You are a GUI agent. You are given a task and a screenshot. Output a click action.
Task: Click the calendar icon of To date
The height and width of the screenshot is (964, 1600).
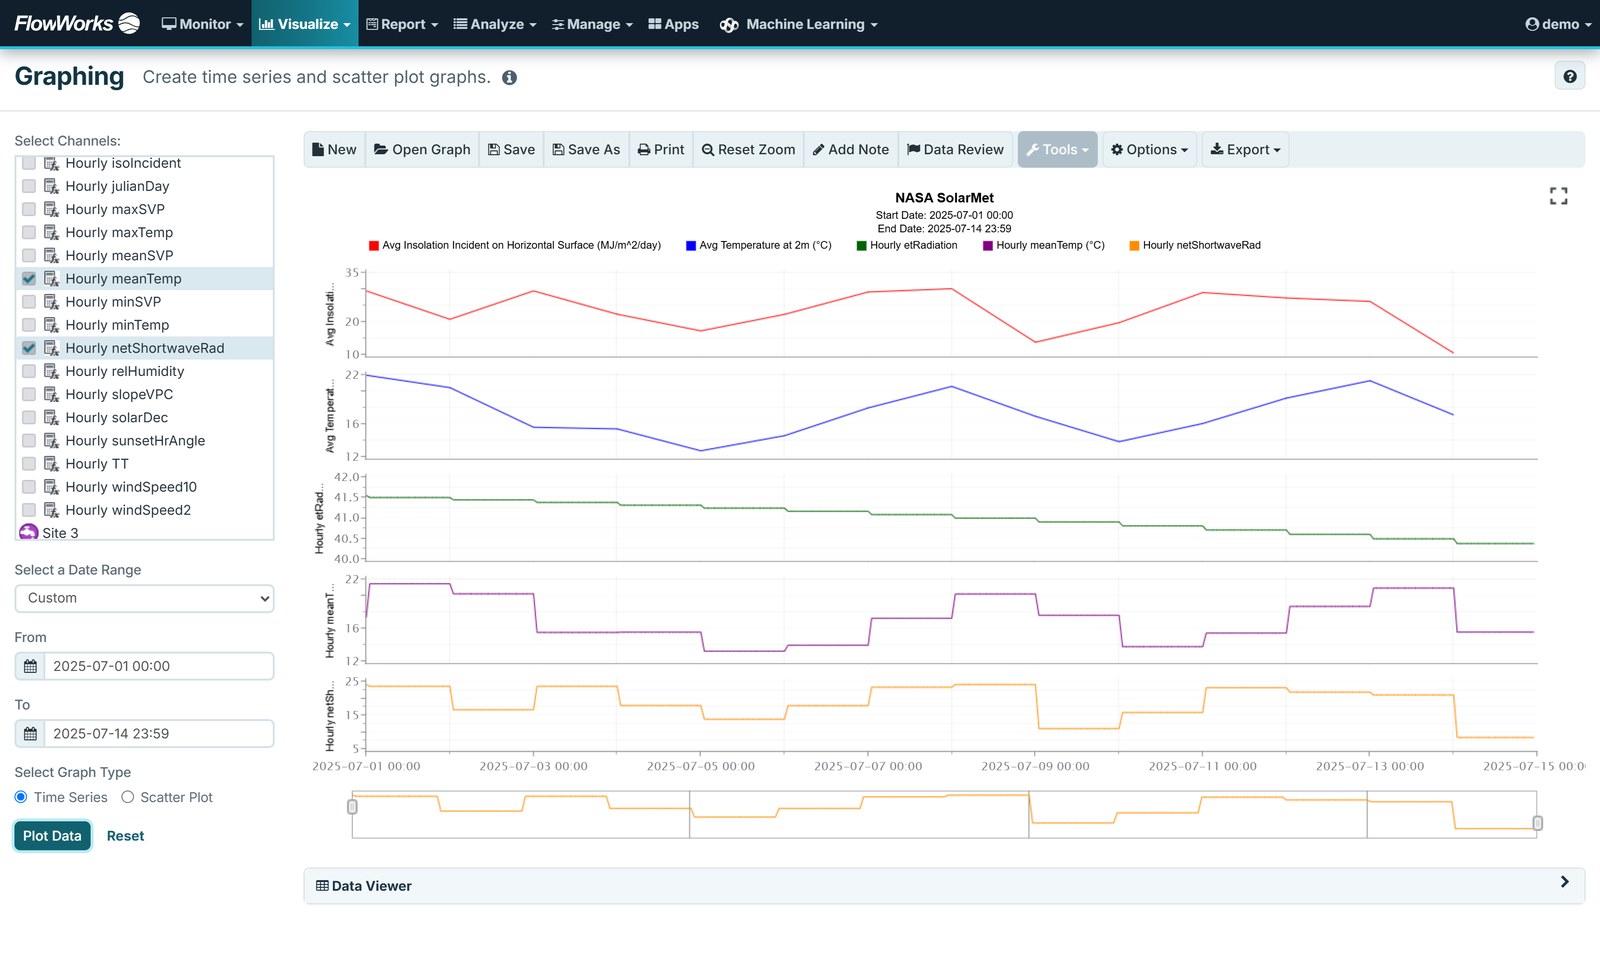pos(30,734)
